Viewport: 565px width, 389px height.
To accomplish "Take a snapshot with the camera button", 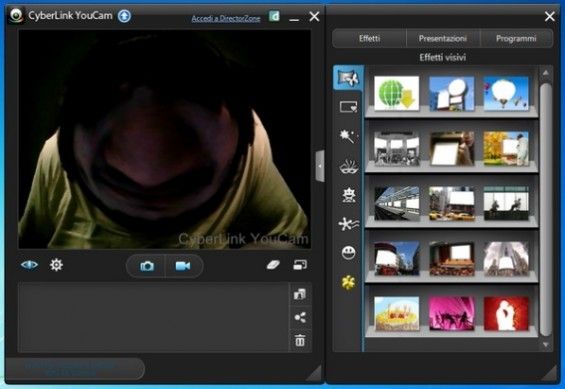I will coord(147,266).
